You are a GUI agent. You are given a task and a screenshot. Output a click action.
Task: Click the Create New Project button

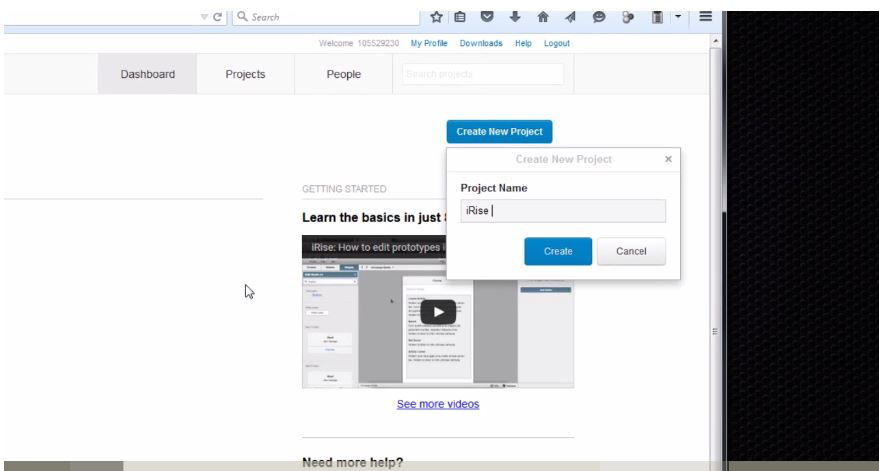[x=499, y=132]
